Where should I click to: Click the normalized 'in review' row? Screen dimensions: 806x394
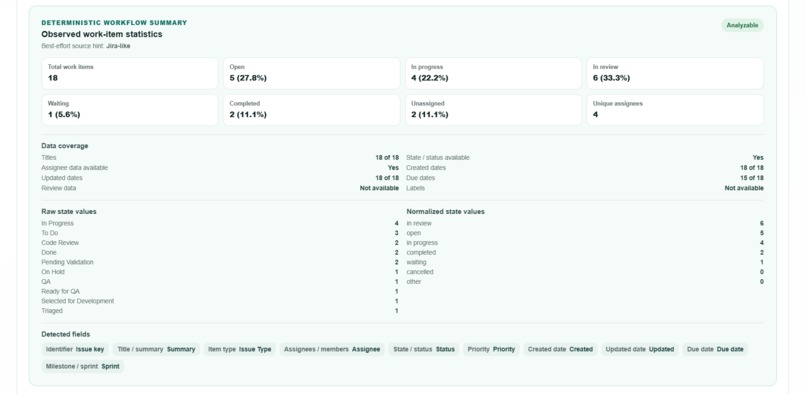coord(585,223)
